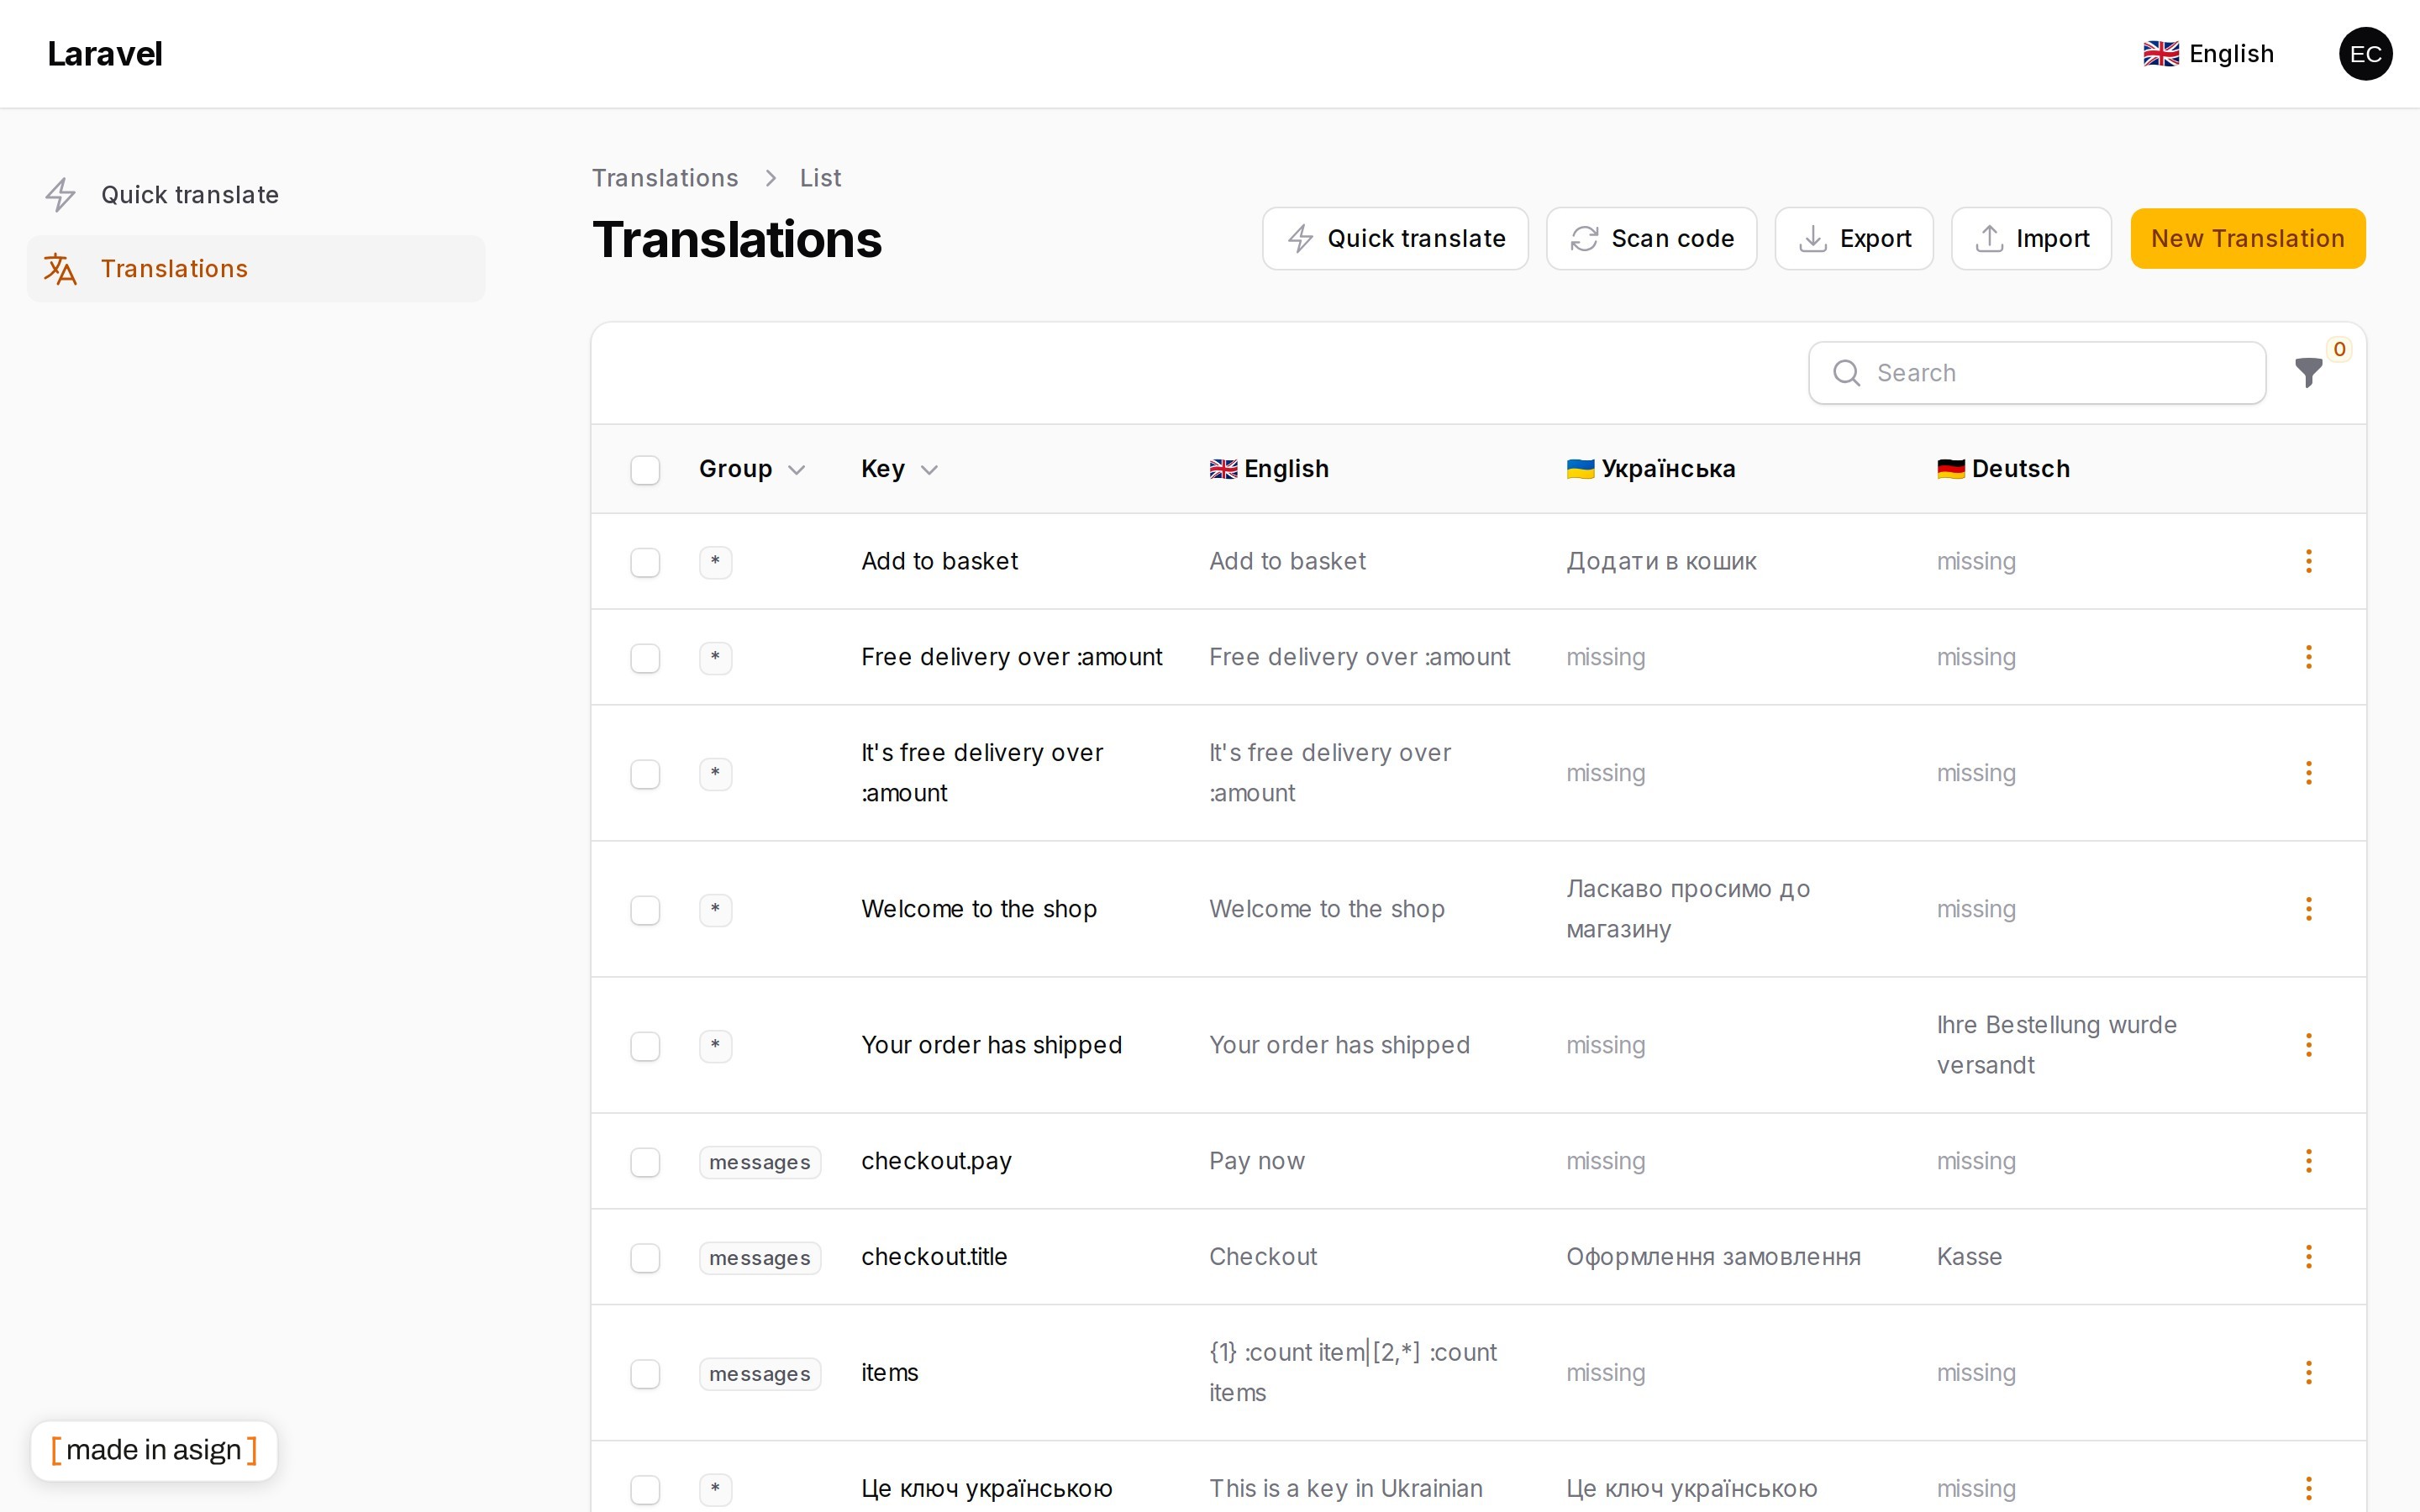Viewport: 2420px width, 1512px height.
Task: Click the UK flag in the top bar
Action: click(2161, 54)
